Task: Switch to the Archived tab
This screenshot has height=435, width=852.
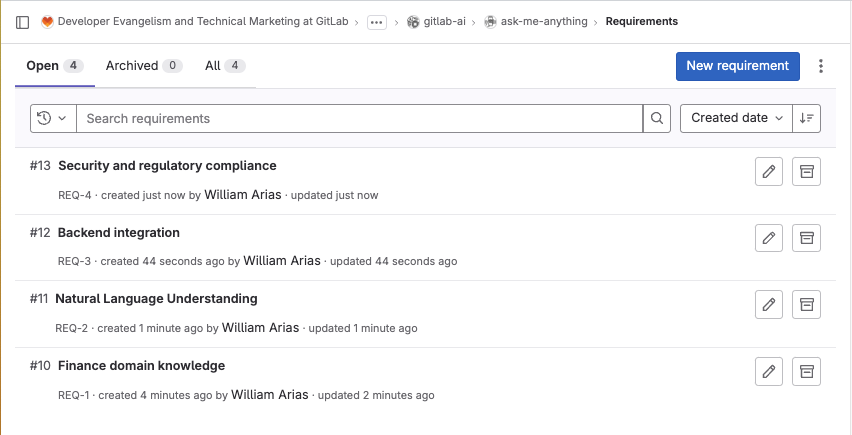Action: click(x=143, y=66)
